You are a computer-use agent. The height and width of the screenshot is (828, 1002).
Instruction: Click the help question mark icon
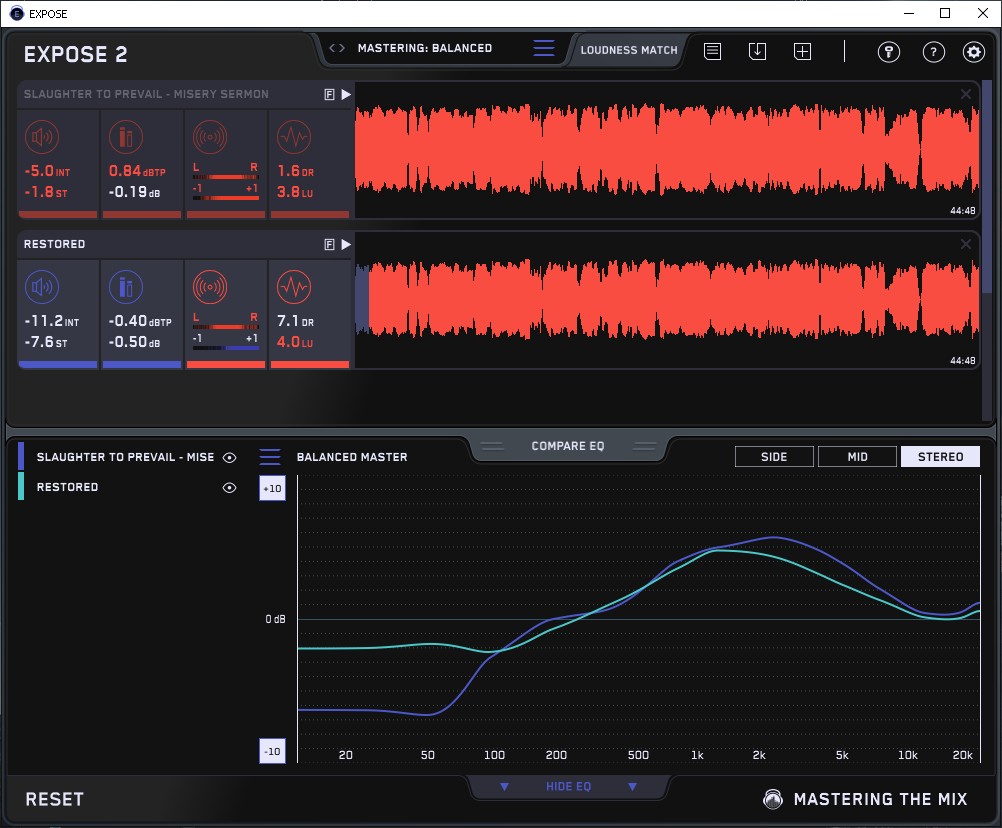pos(933,52)
